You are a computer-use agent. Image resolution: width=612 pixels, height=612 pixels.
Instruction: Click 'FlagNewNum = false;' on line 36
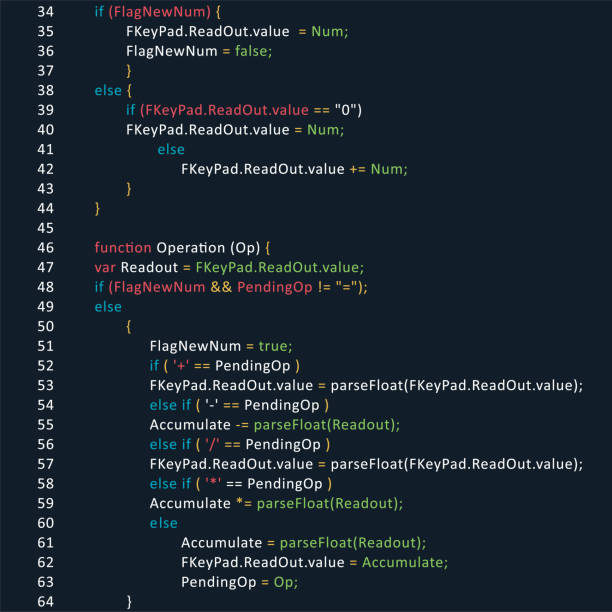tap(199, 51)
